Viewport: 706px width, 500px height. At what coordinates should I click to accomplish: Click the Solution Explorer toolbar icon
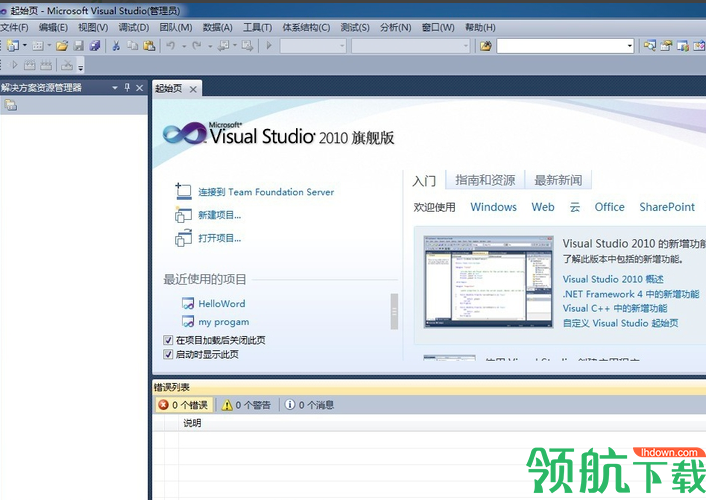(649, 45)
